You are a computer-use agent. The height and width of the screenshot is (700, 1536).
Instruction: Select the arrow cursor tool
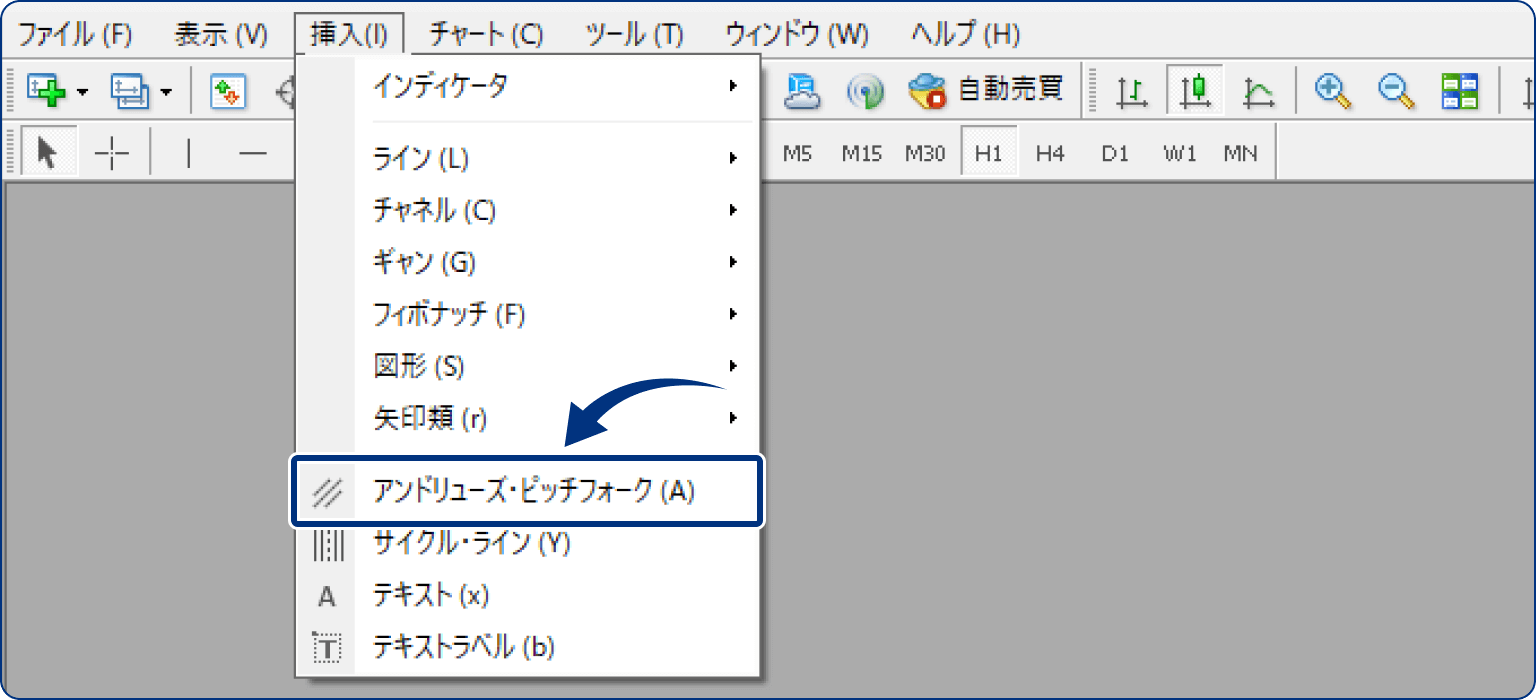tap(48, 152)
